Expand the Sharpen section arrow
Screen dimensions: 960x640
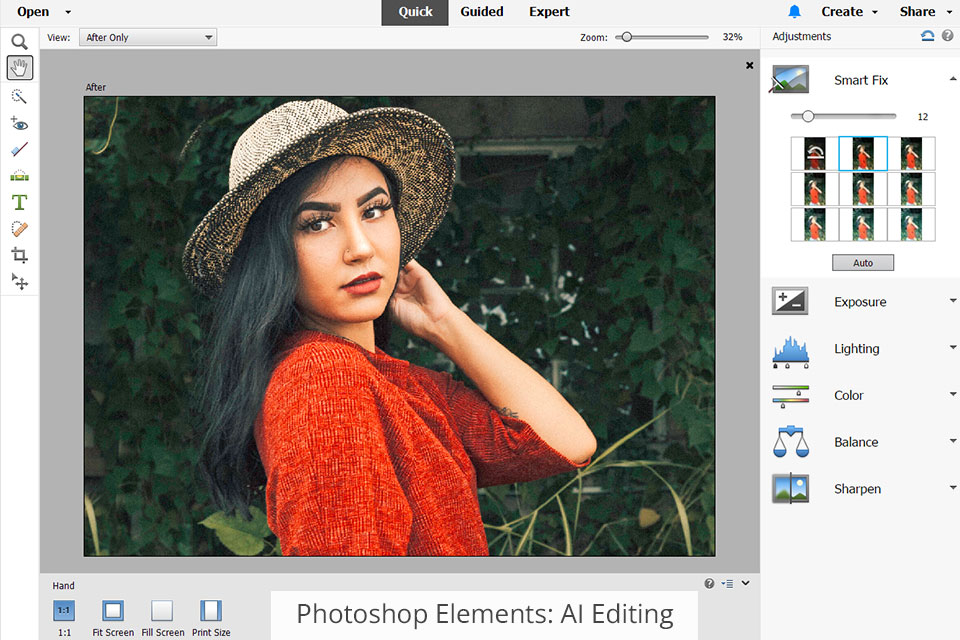click(x=953, y=488)
